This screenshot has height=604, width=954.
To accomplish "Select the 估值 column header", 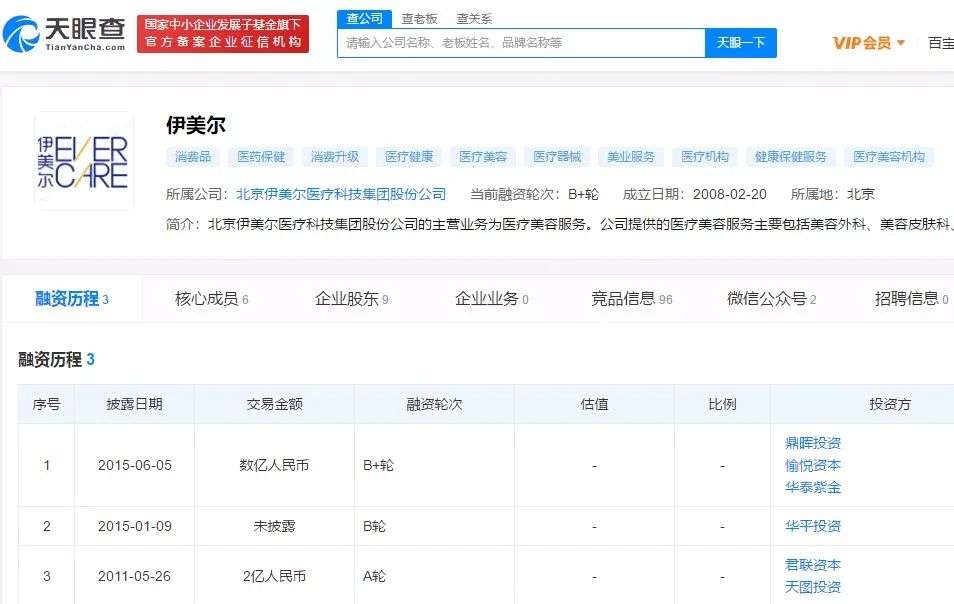I will (594, 404).
